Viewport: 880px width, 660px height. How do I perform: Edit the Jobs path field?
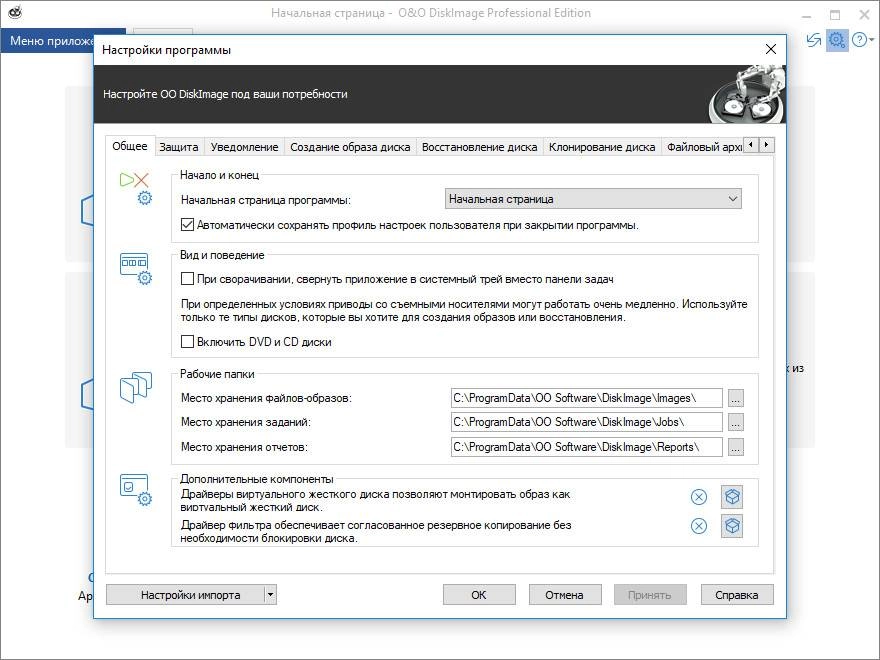(586, 422)
